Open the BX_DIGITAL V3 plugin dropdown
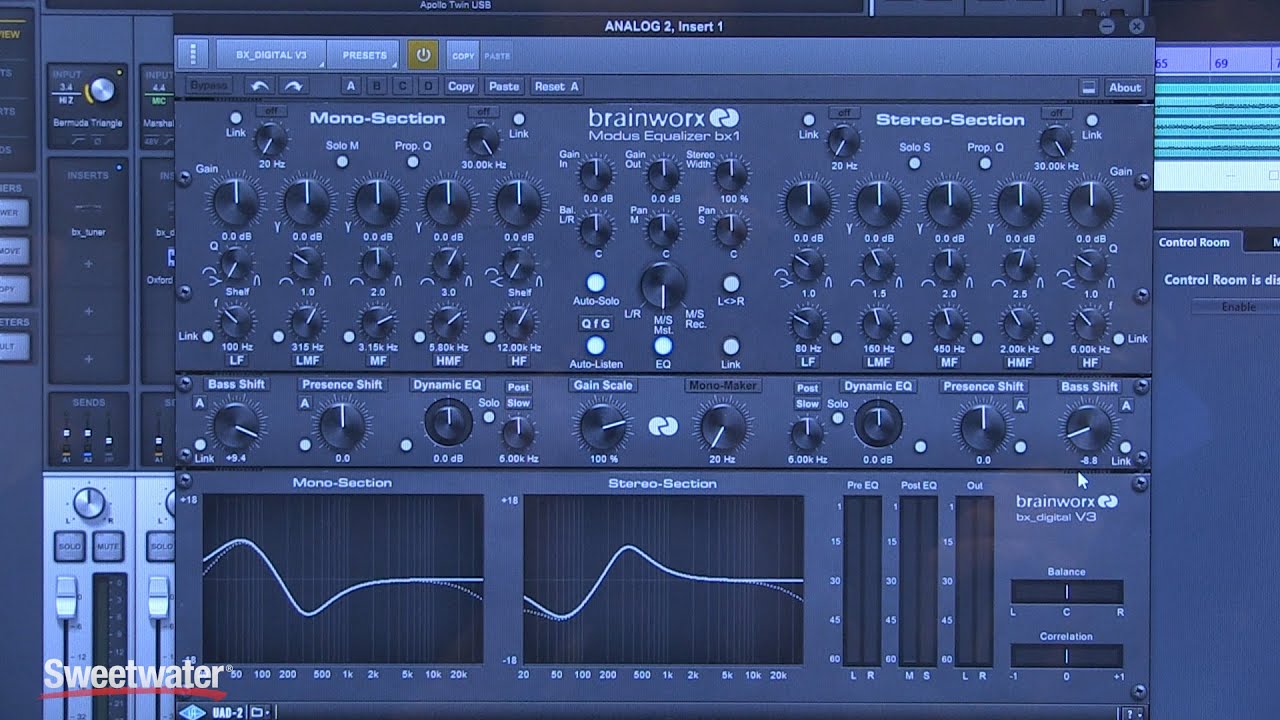This screenshot has height=720, width=1280. (271, 55)
